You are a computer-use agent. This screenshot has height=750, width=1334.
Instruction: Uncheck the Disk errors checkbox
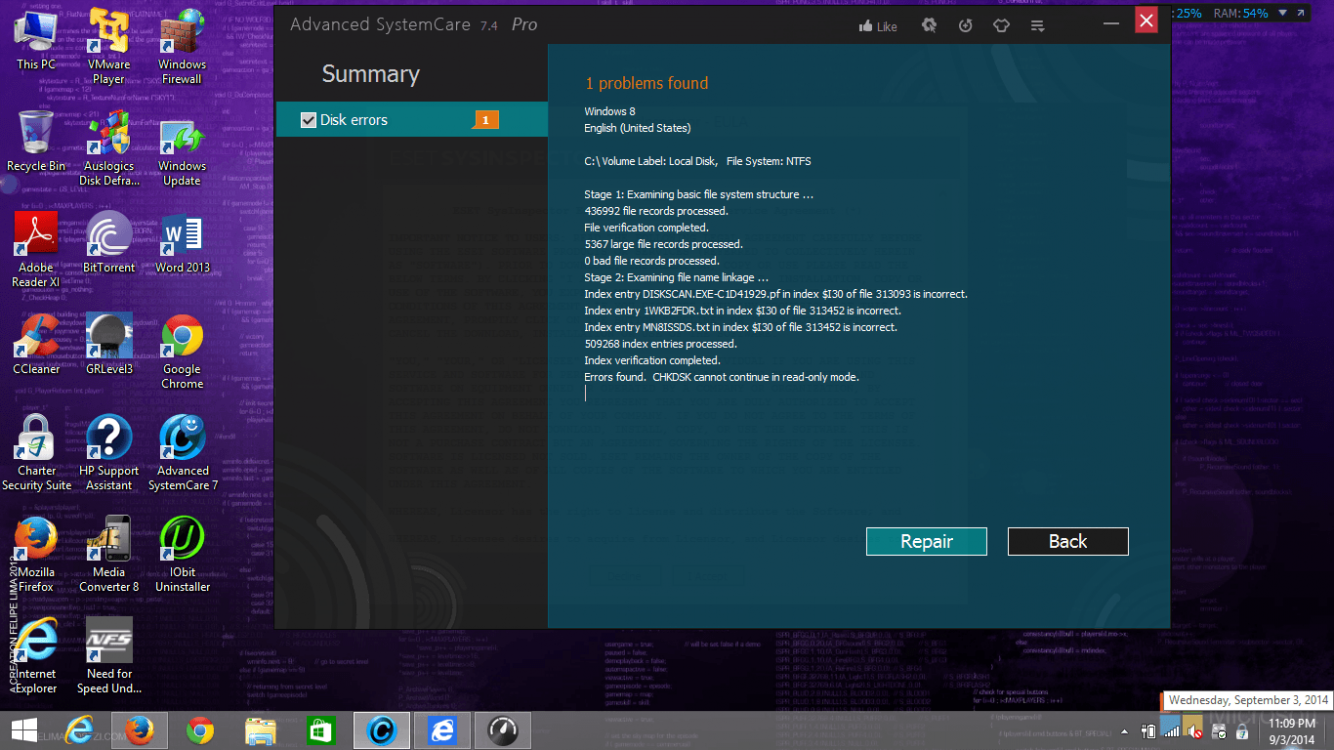[x=309, y=120]
